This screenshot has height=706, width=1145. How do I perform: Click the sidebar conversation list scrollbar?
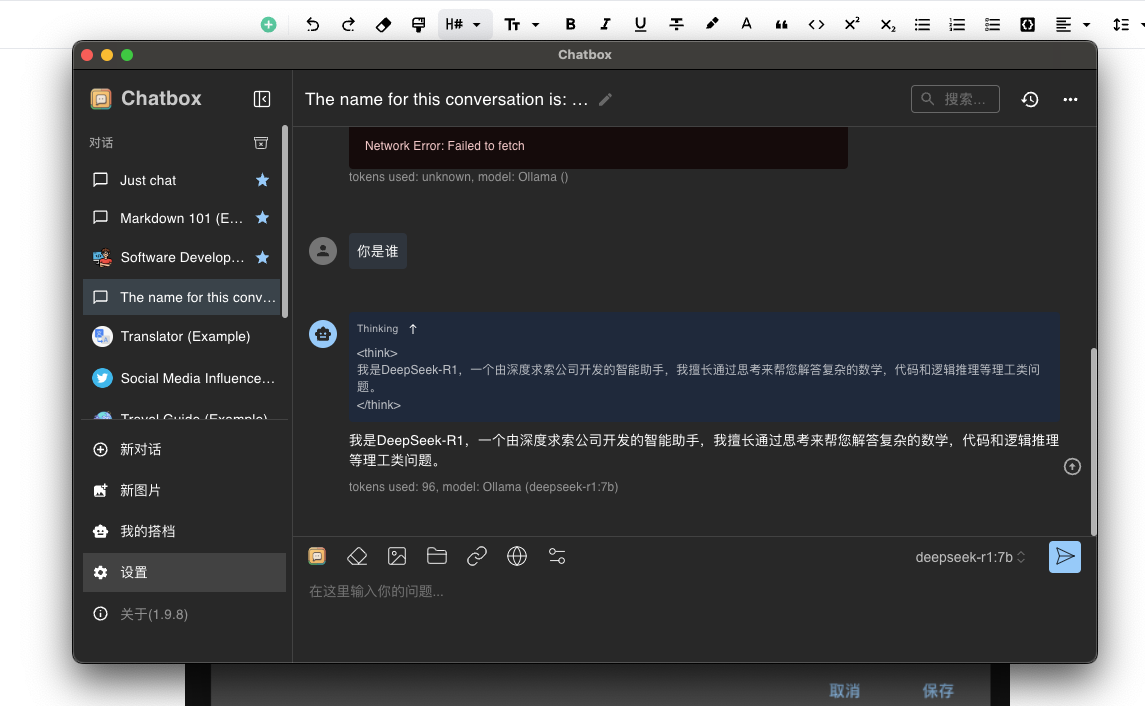coord(285,222)
